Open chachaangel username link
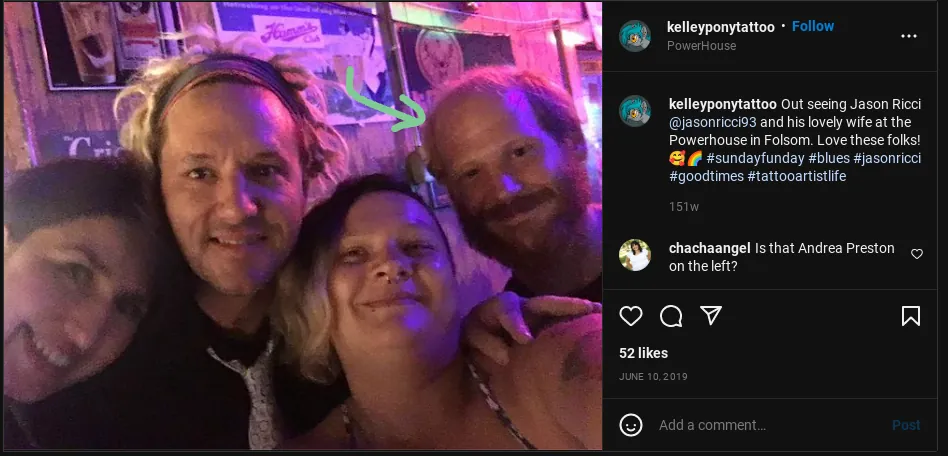This screenshot has height=456, width=948. [709, 248]
